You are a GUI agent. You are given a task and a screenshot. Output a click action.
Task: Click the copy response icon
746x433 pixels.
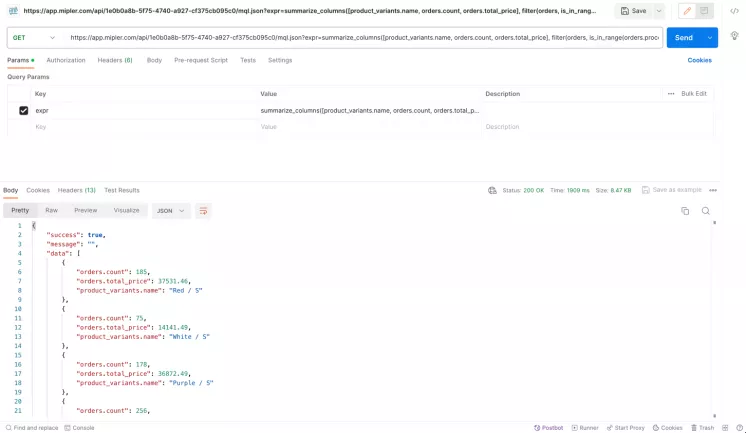pos(685,211)
